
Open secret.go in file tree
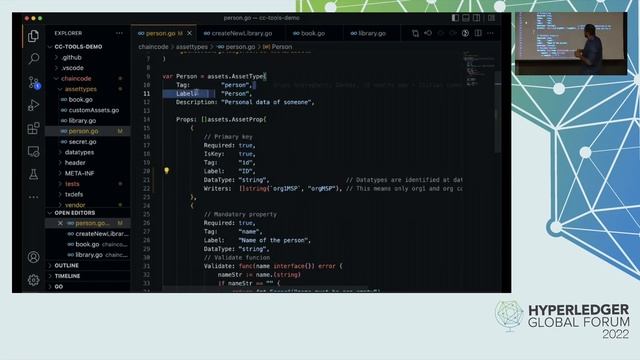click(82, 142)
